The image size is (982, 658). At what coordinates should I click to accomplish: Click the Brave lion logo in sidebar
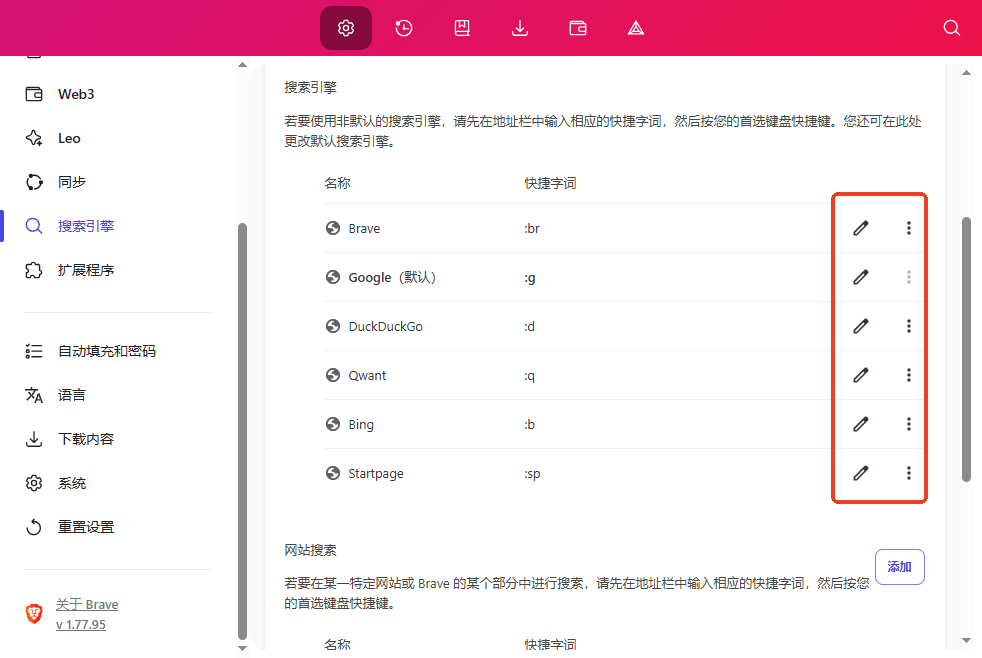click(34, 614)
